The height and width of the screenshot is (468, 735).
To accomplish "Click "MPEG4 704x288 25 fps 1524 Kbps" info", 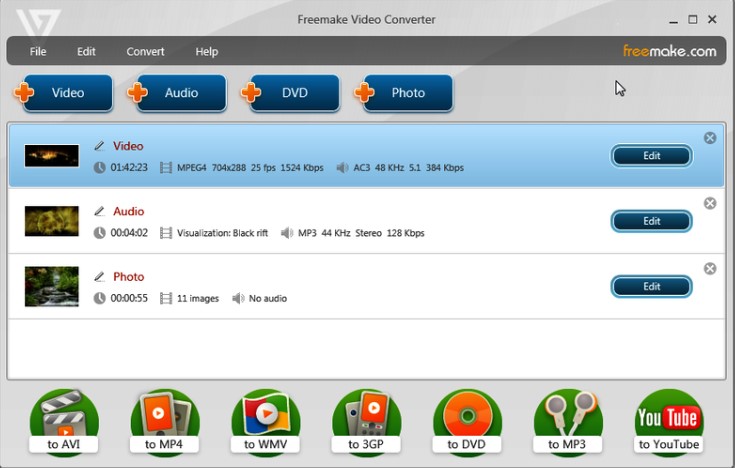I will [250, 168].
